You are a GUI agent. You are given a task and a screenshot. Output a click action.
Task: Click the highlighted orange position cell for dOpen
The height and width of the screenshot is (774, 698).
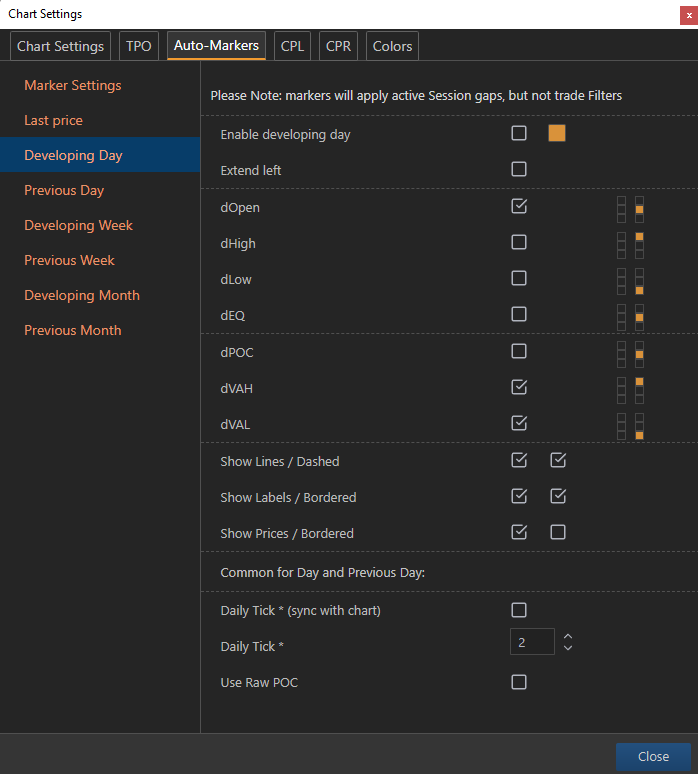(639, 210)
